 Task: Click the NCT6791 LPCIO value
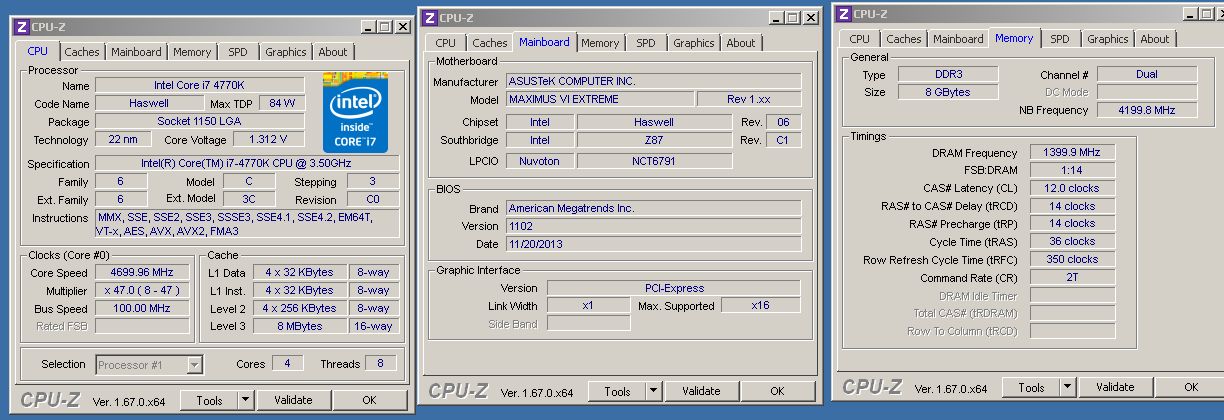pyautogui.click(x=654, y=160)
